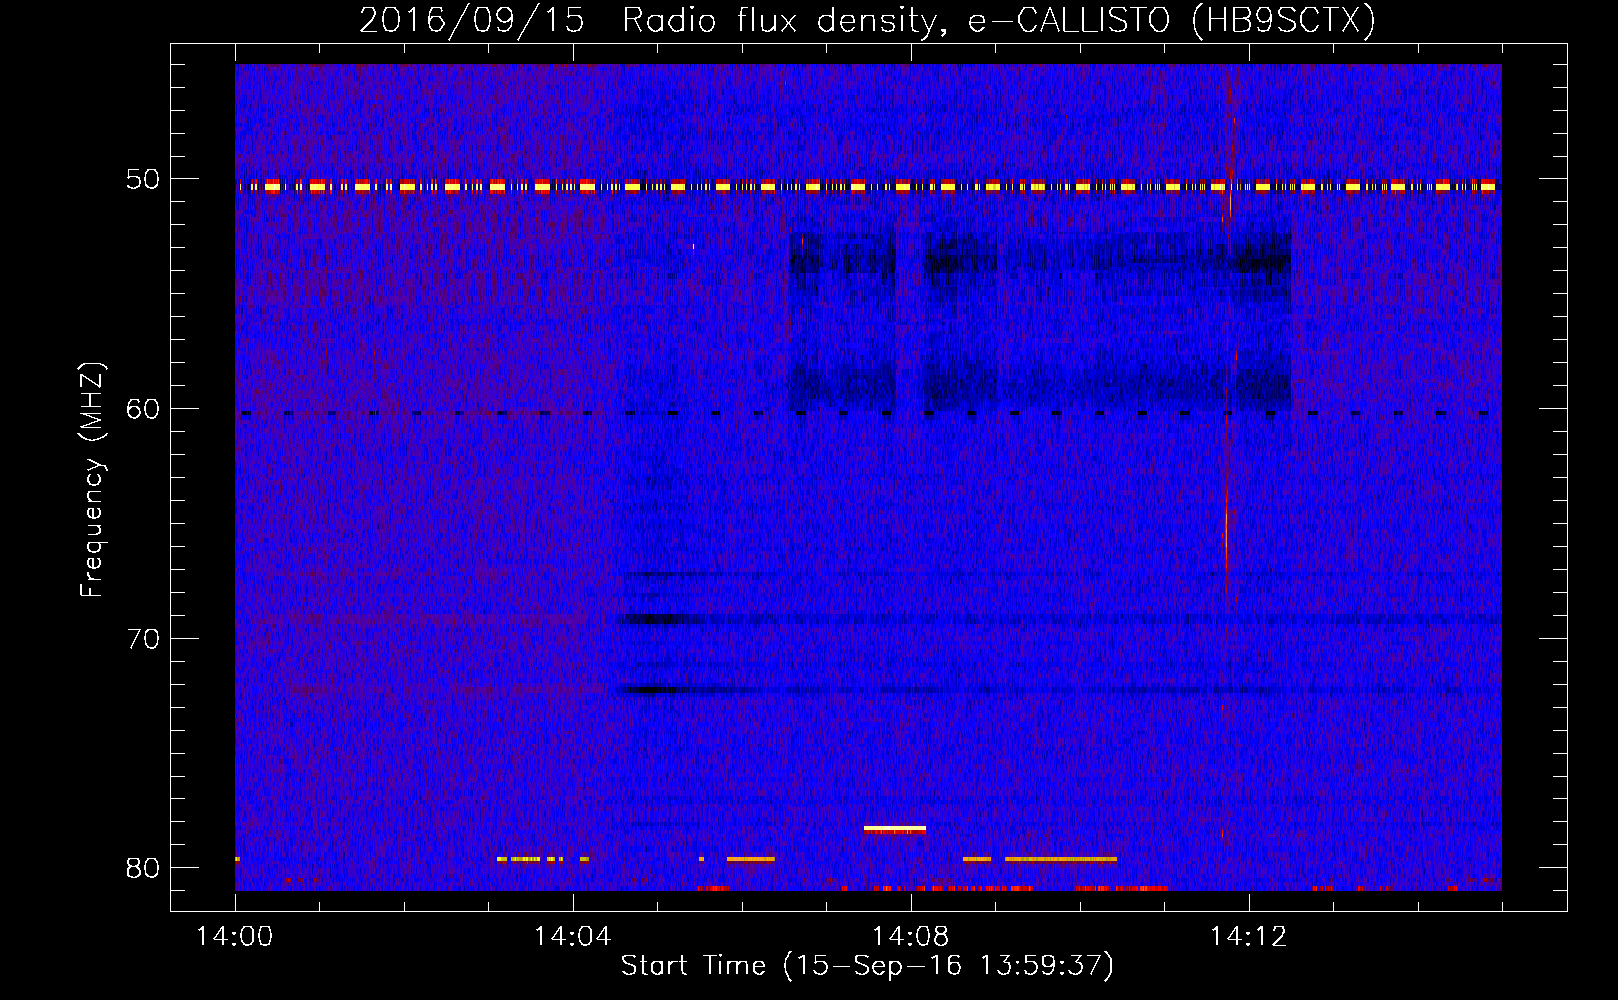Click the 'Frequency (MHZ)' axis label
The height and width of the screenshot is (1000, 1618).
tap(92, 480)
